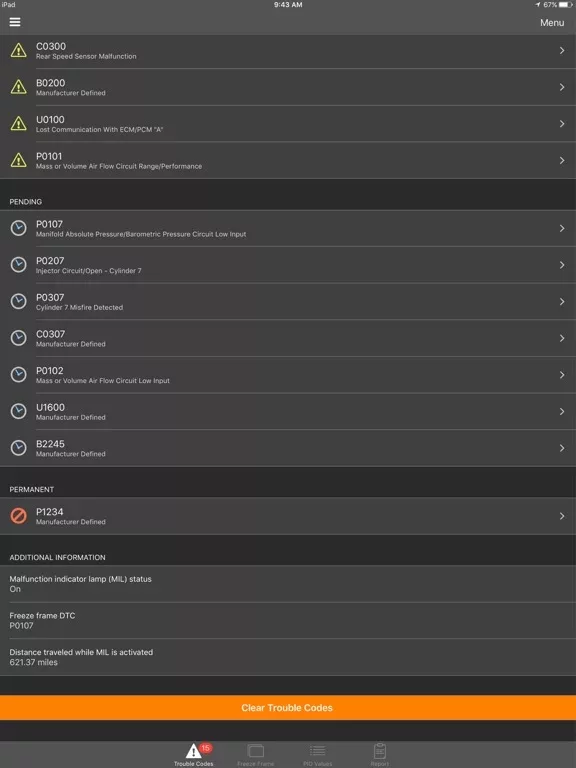The image size is (576, 768).
Task: Open the PID Values tab
Action: point(317,755)
